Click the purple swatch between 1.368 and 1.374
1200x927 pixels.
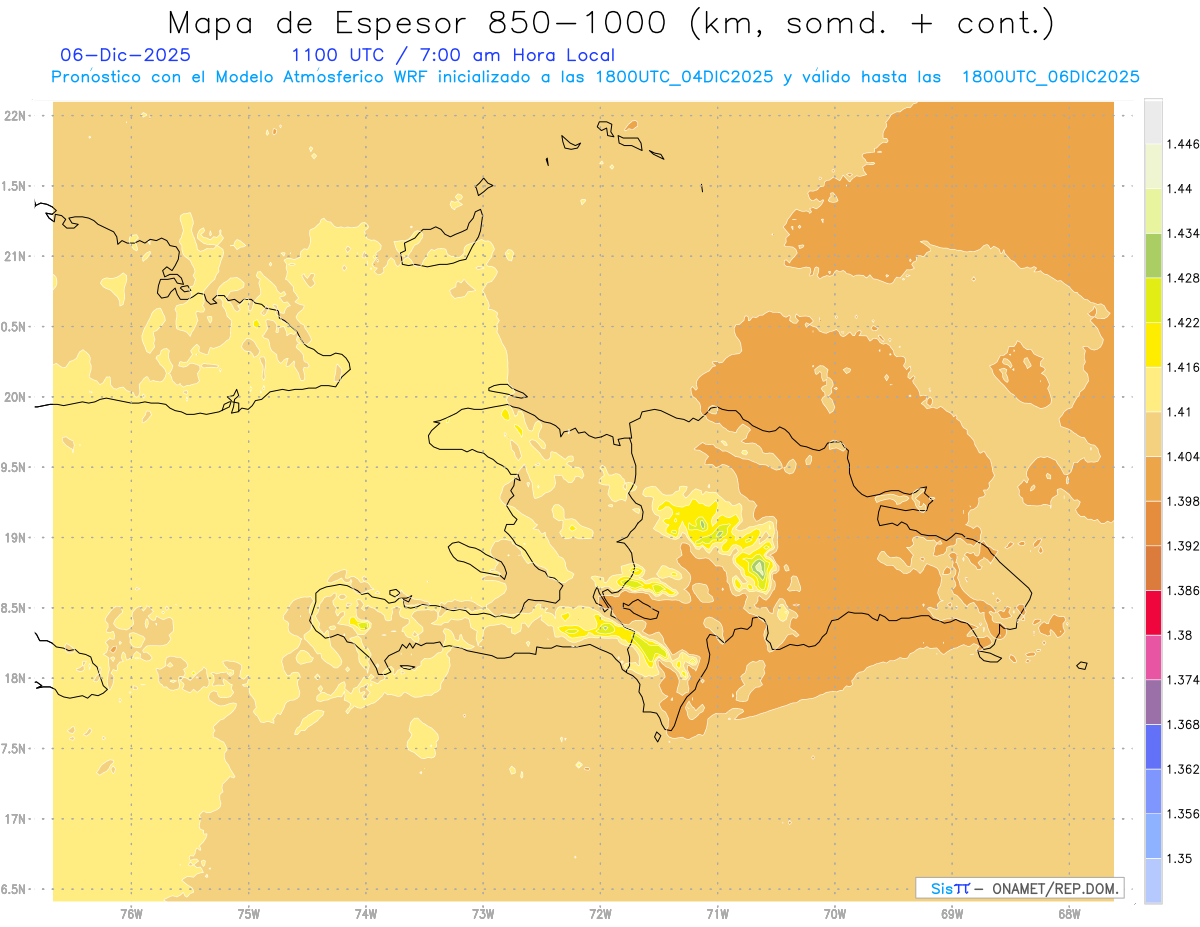tap(1153, 701)
